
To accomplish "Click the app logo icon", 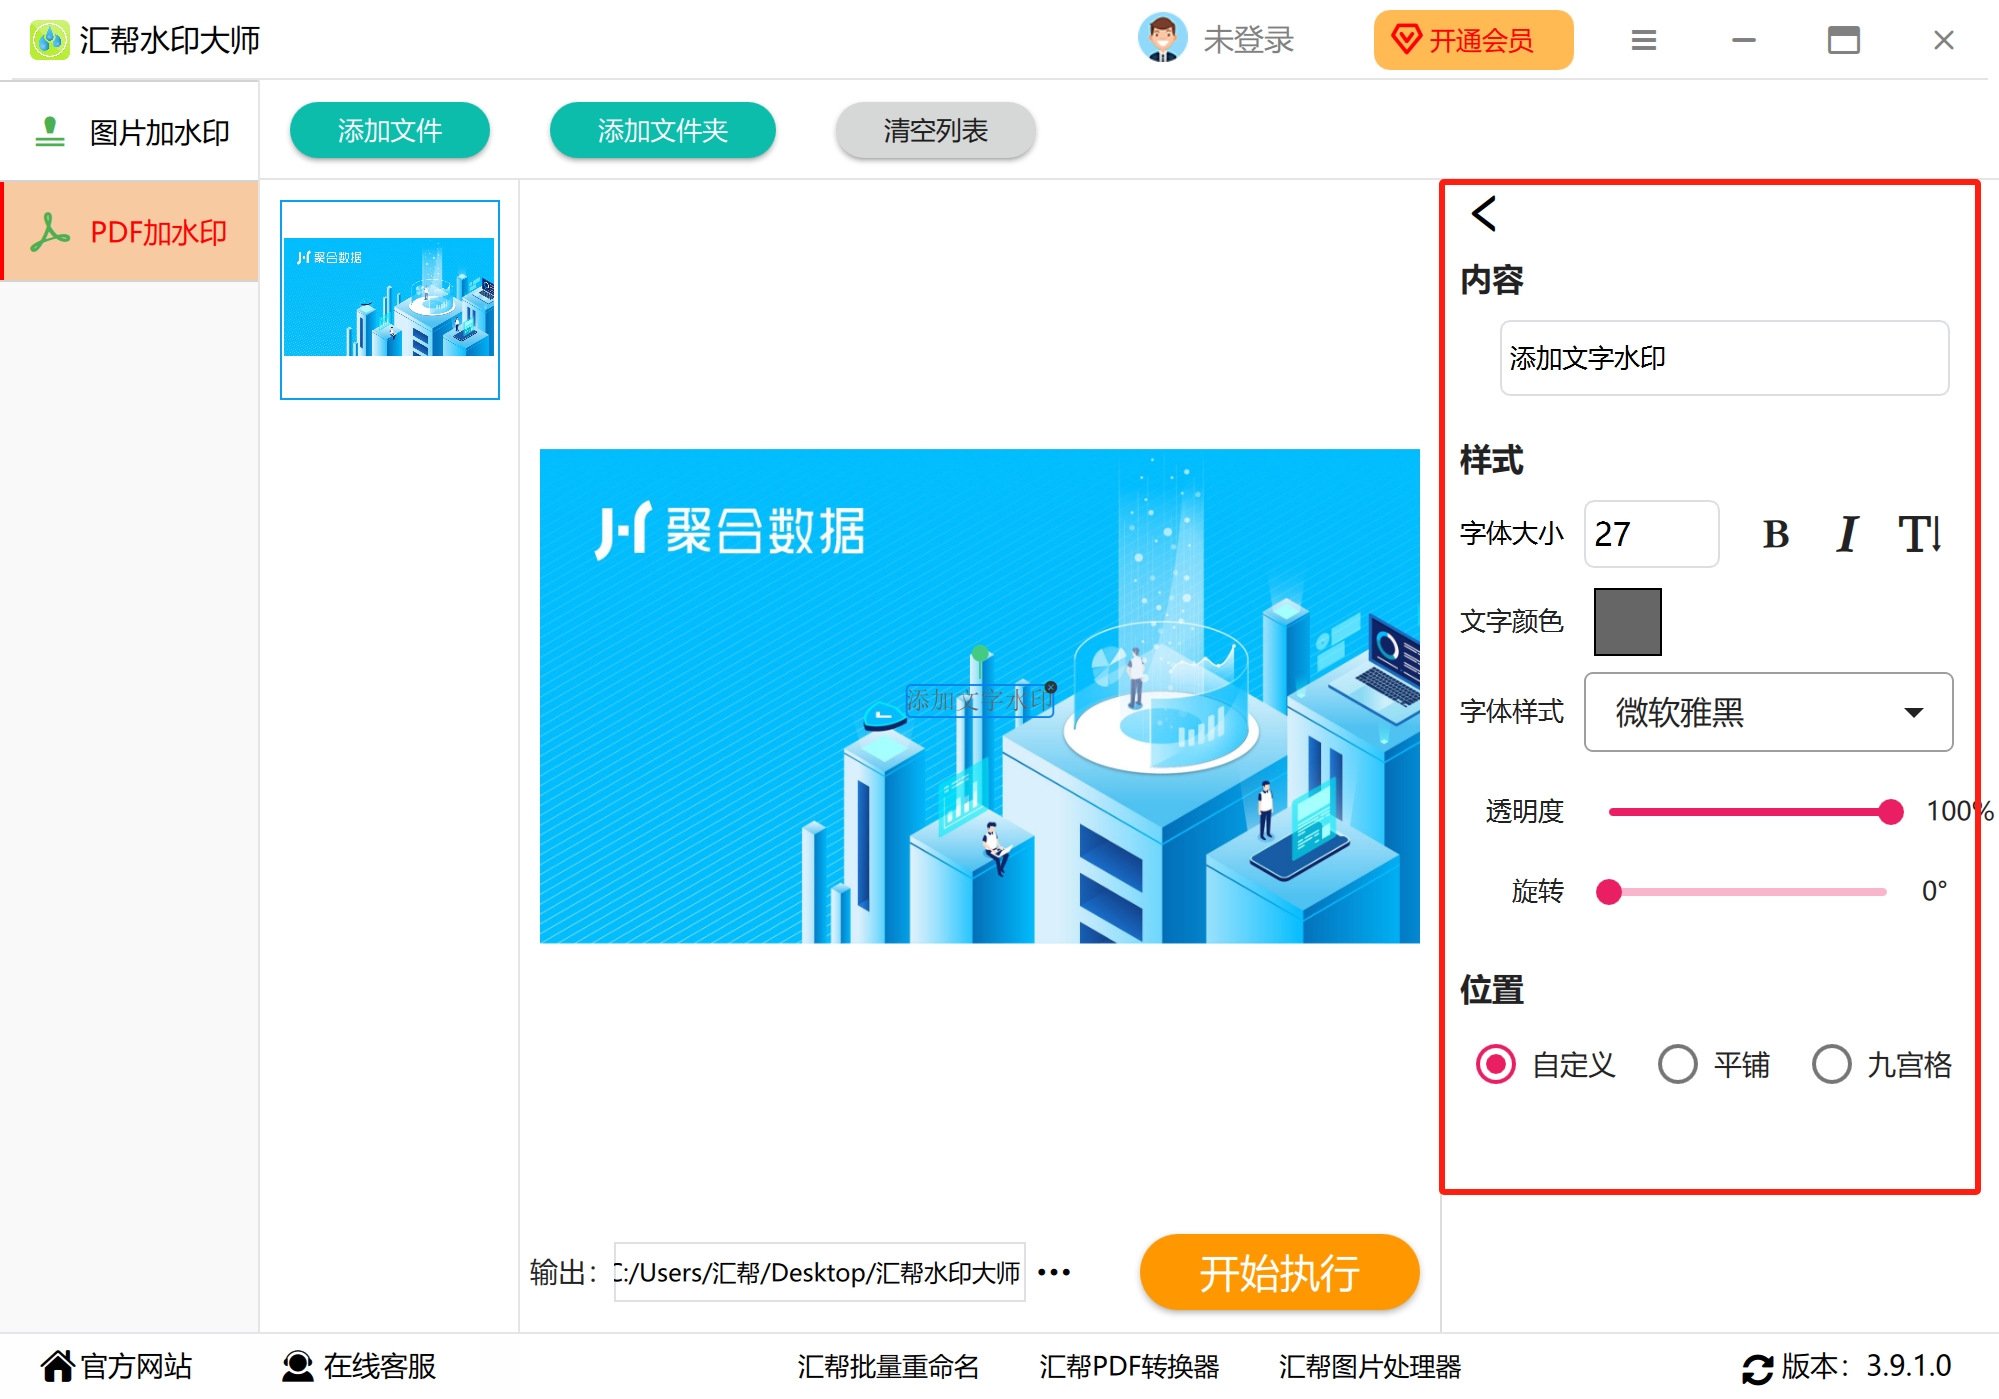I will coord(49,40).
